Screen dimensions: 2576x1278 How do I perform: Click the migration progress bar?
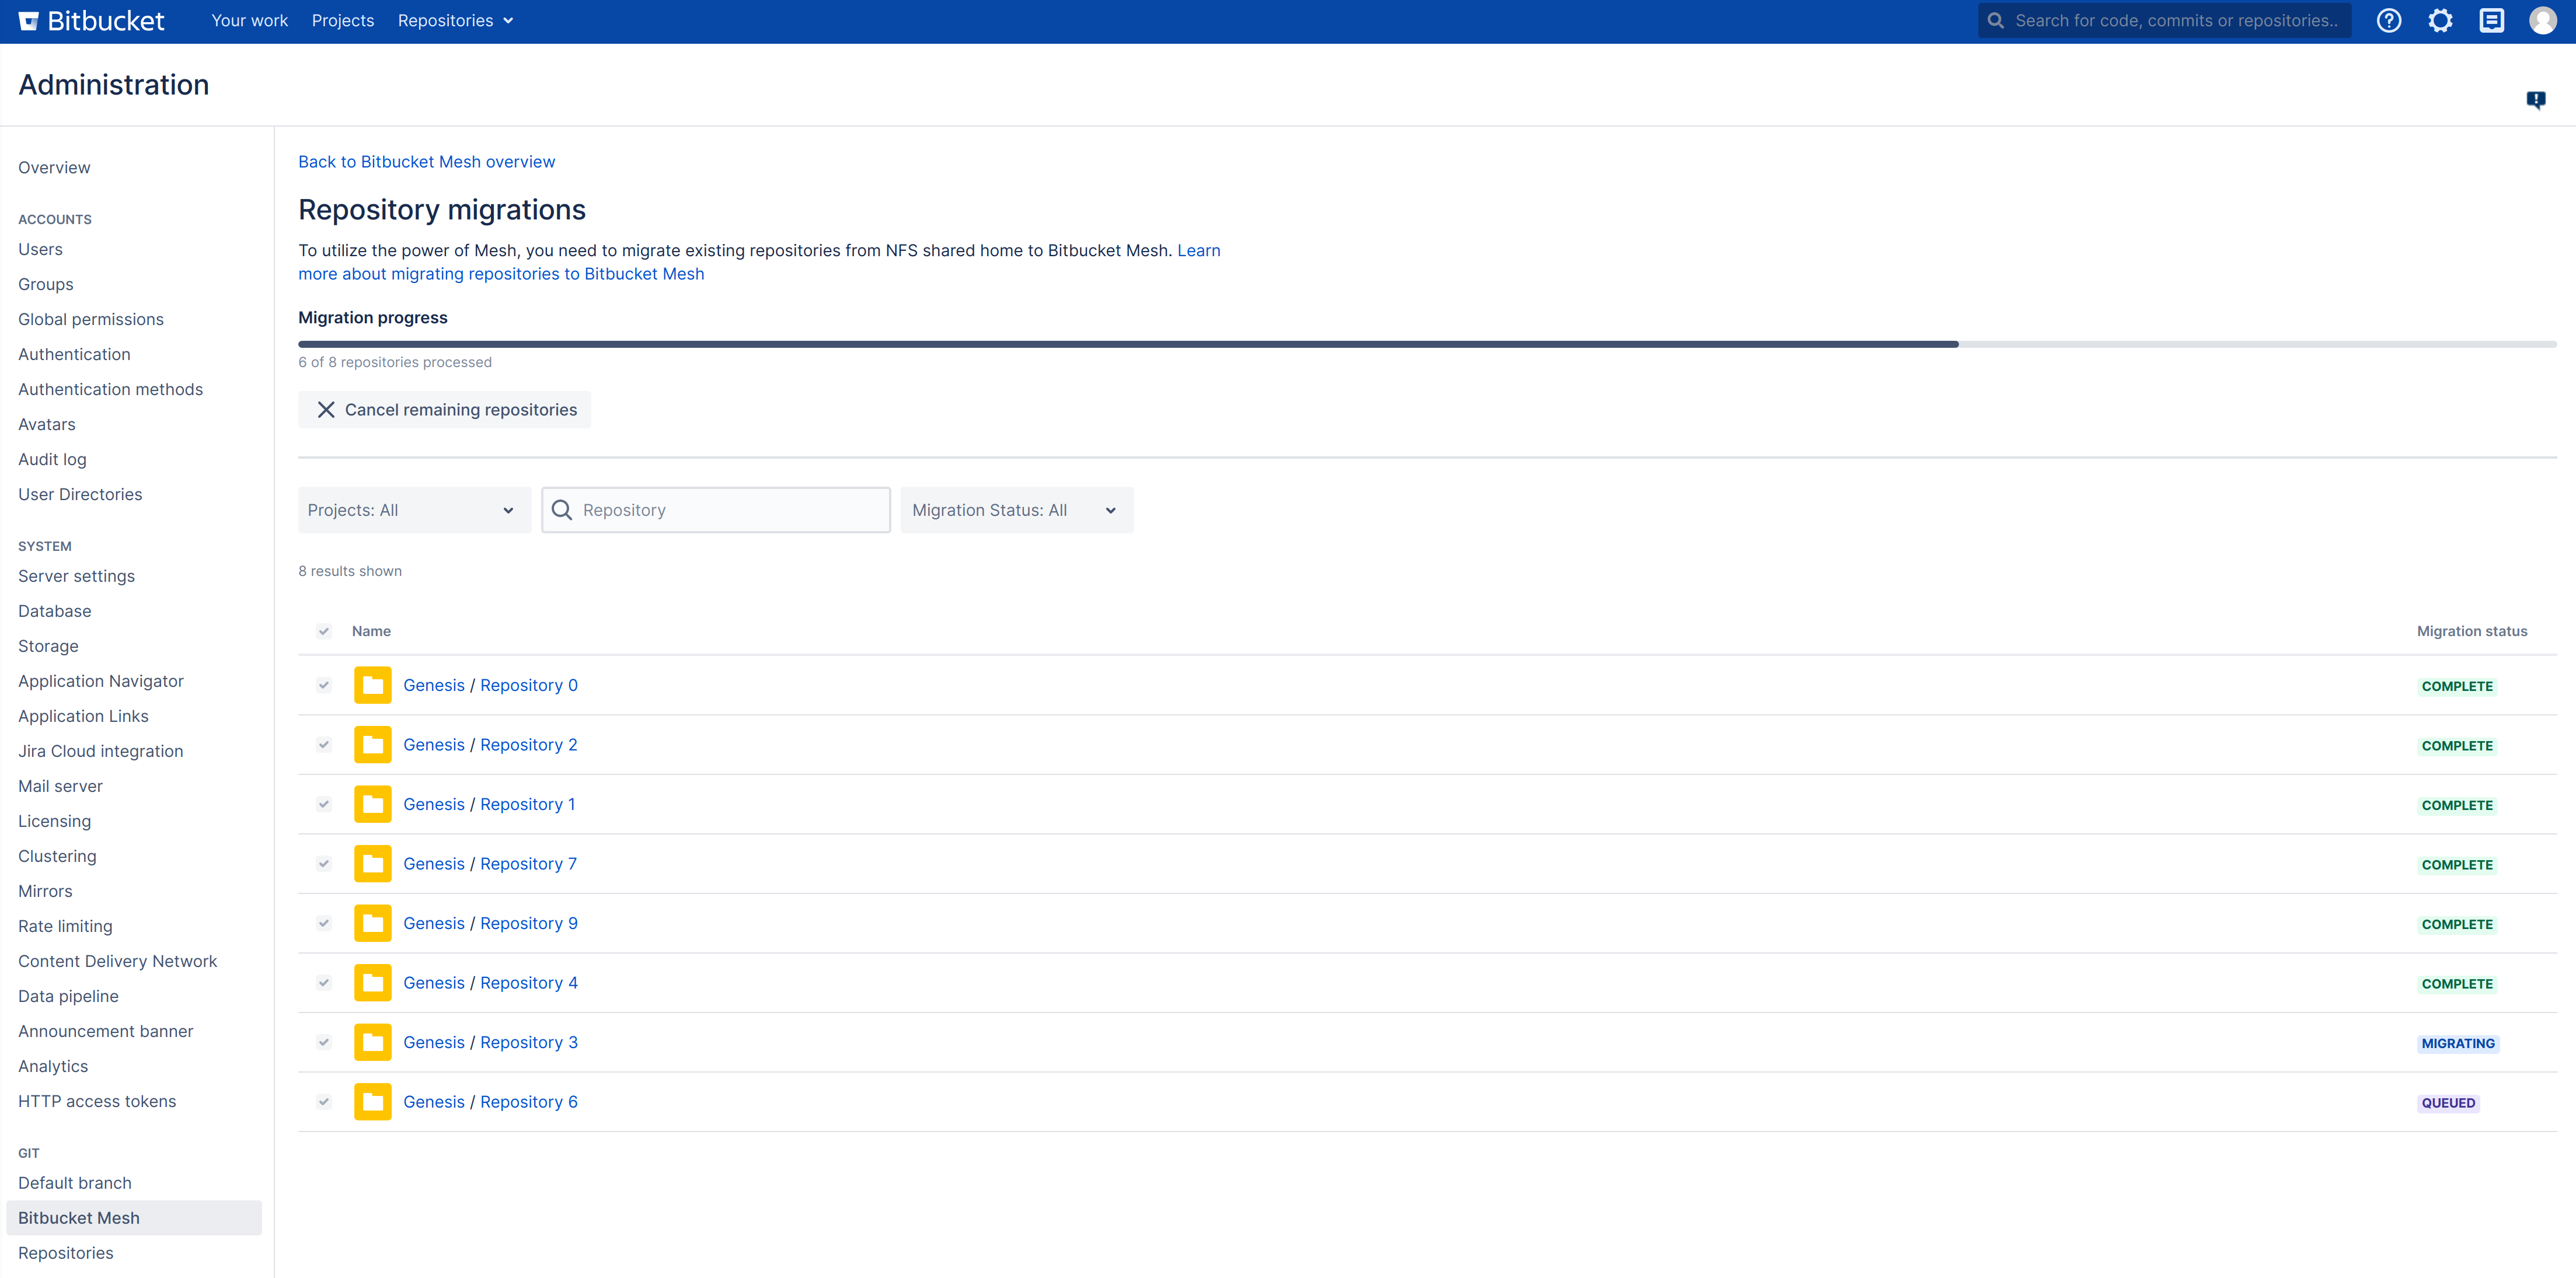1426,344
